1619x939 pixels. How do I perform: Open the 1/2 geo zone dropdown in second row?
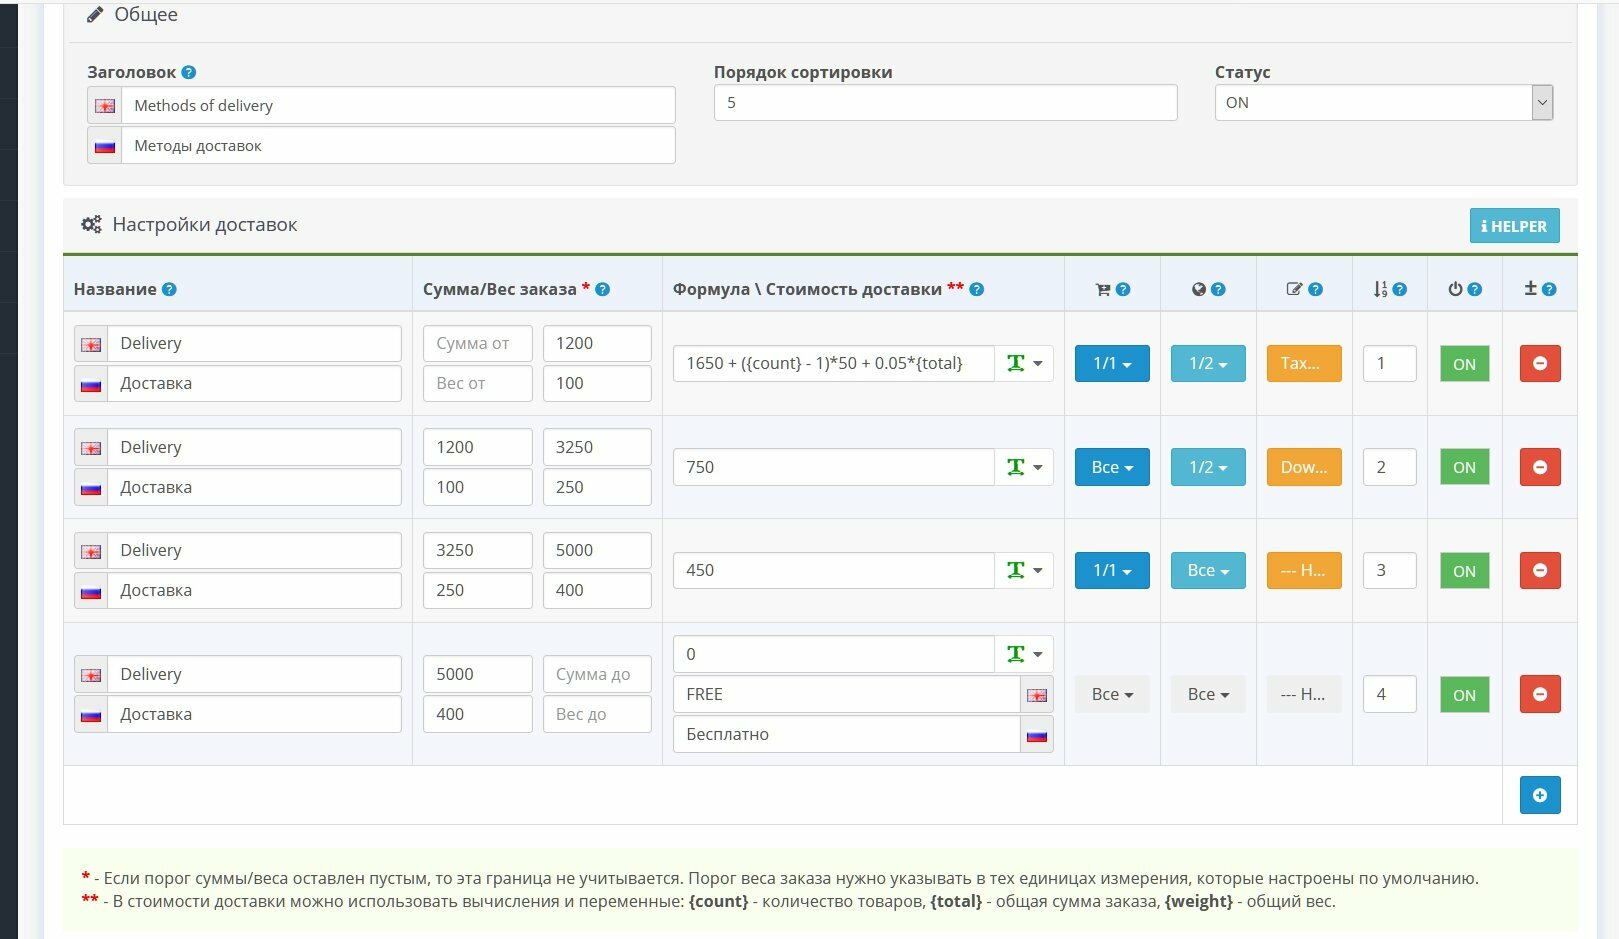1208,467
